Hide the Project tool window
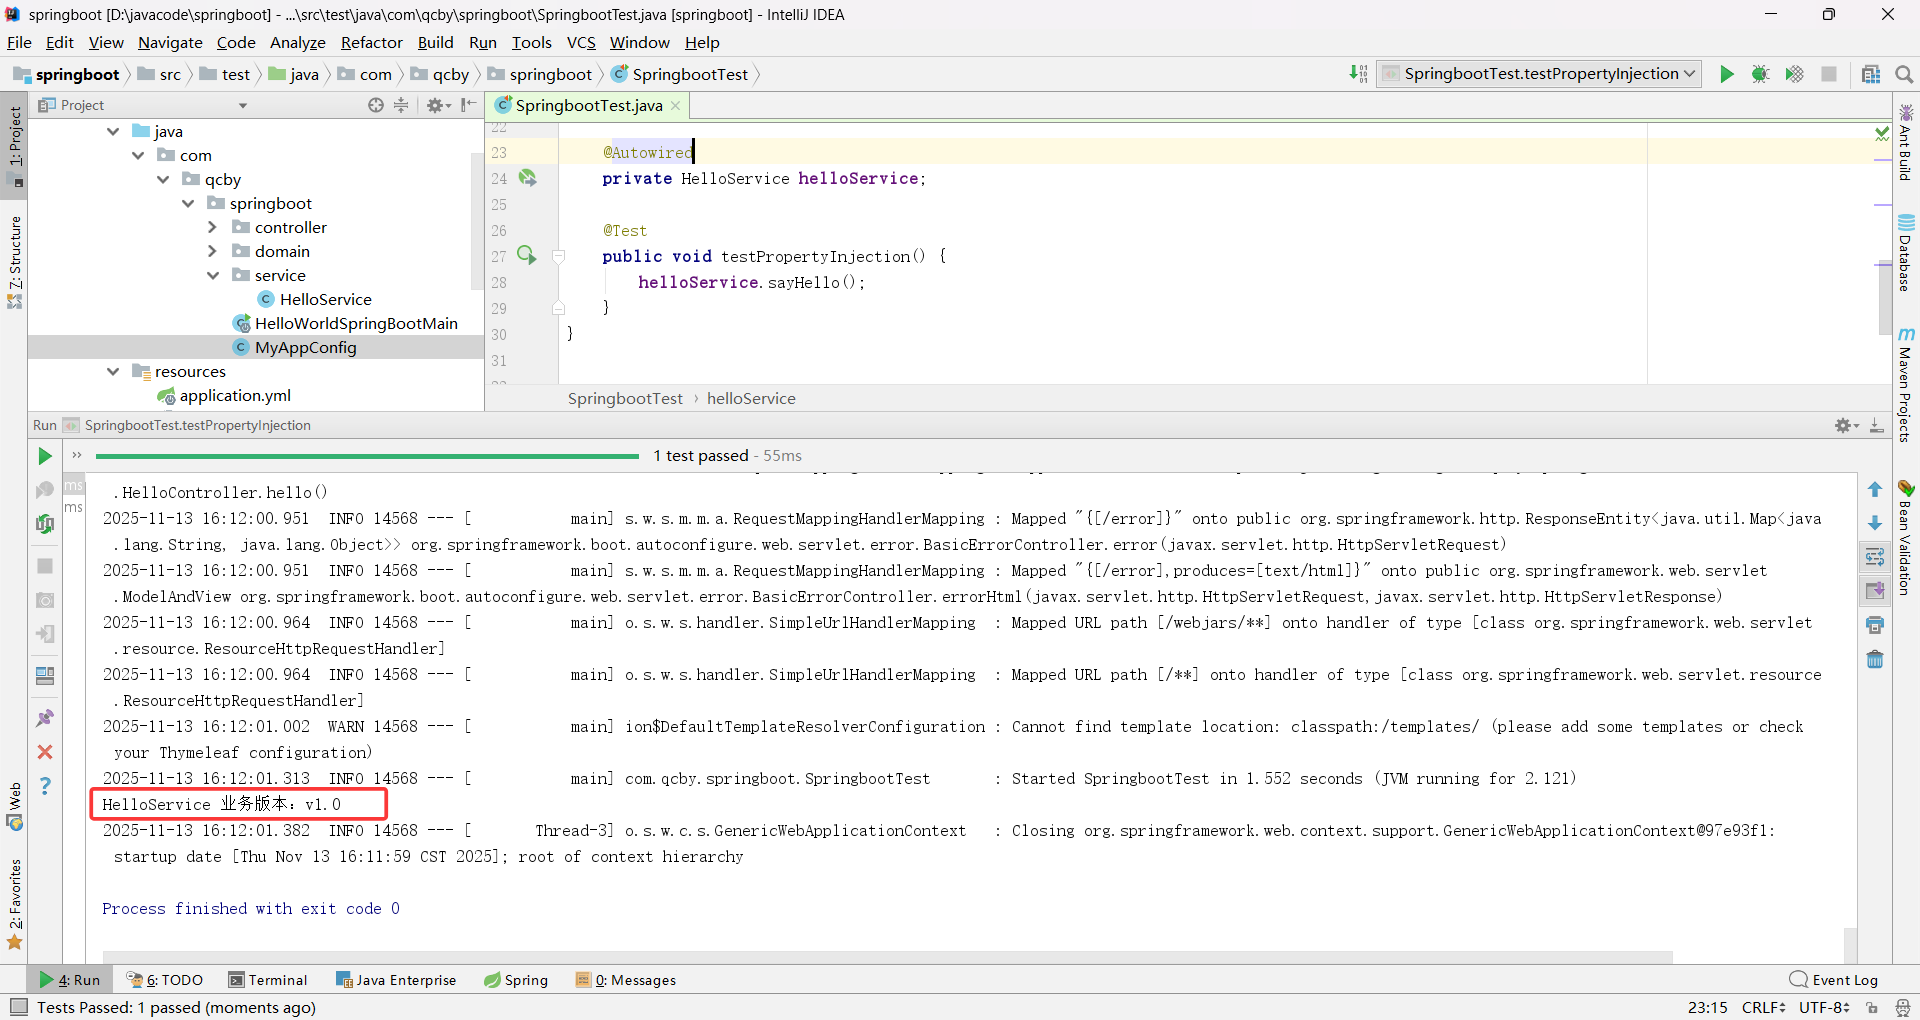1920x1020 pixels. [x=468, y=105]
